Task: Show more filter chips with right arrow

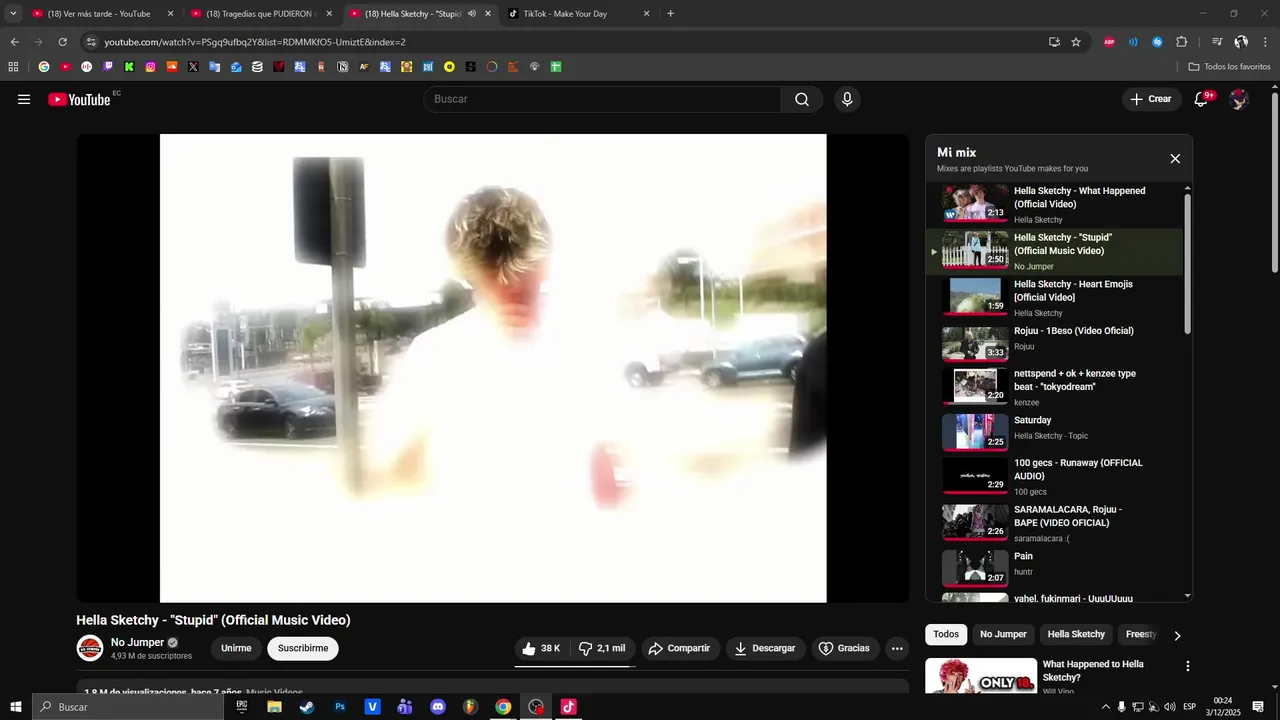Action: (1177, 635)
